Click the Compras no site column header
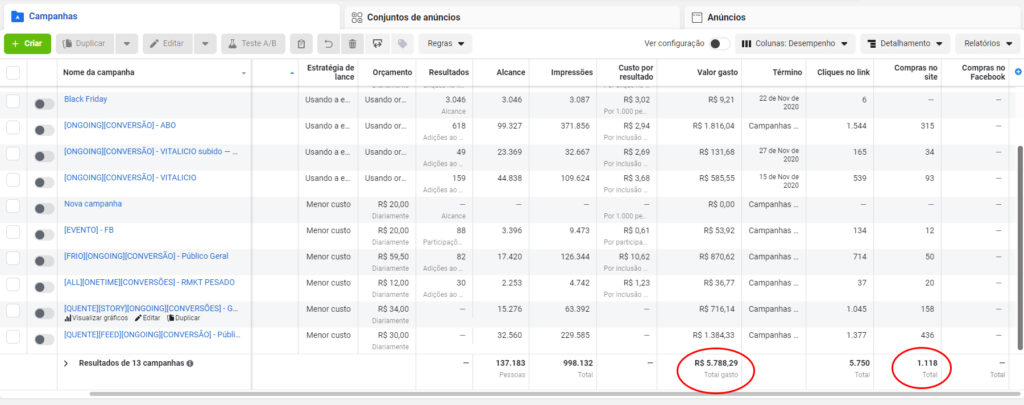 tap(916, 73)
